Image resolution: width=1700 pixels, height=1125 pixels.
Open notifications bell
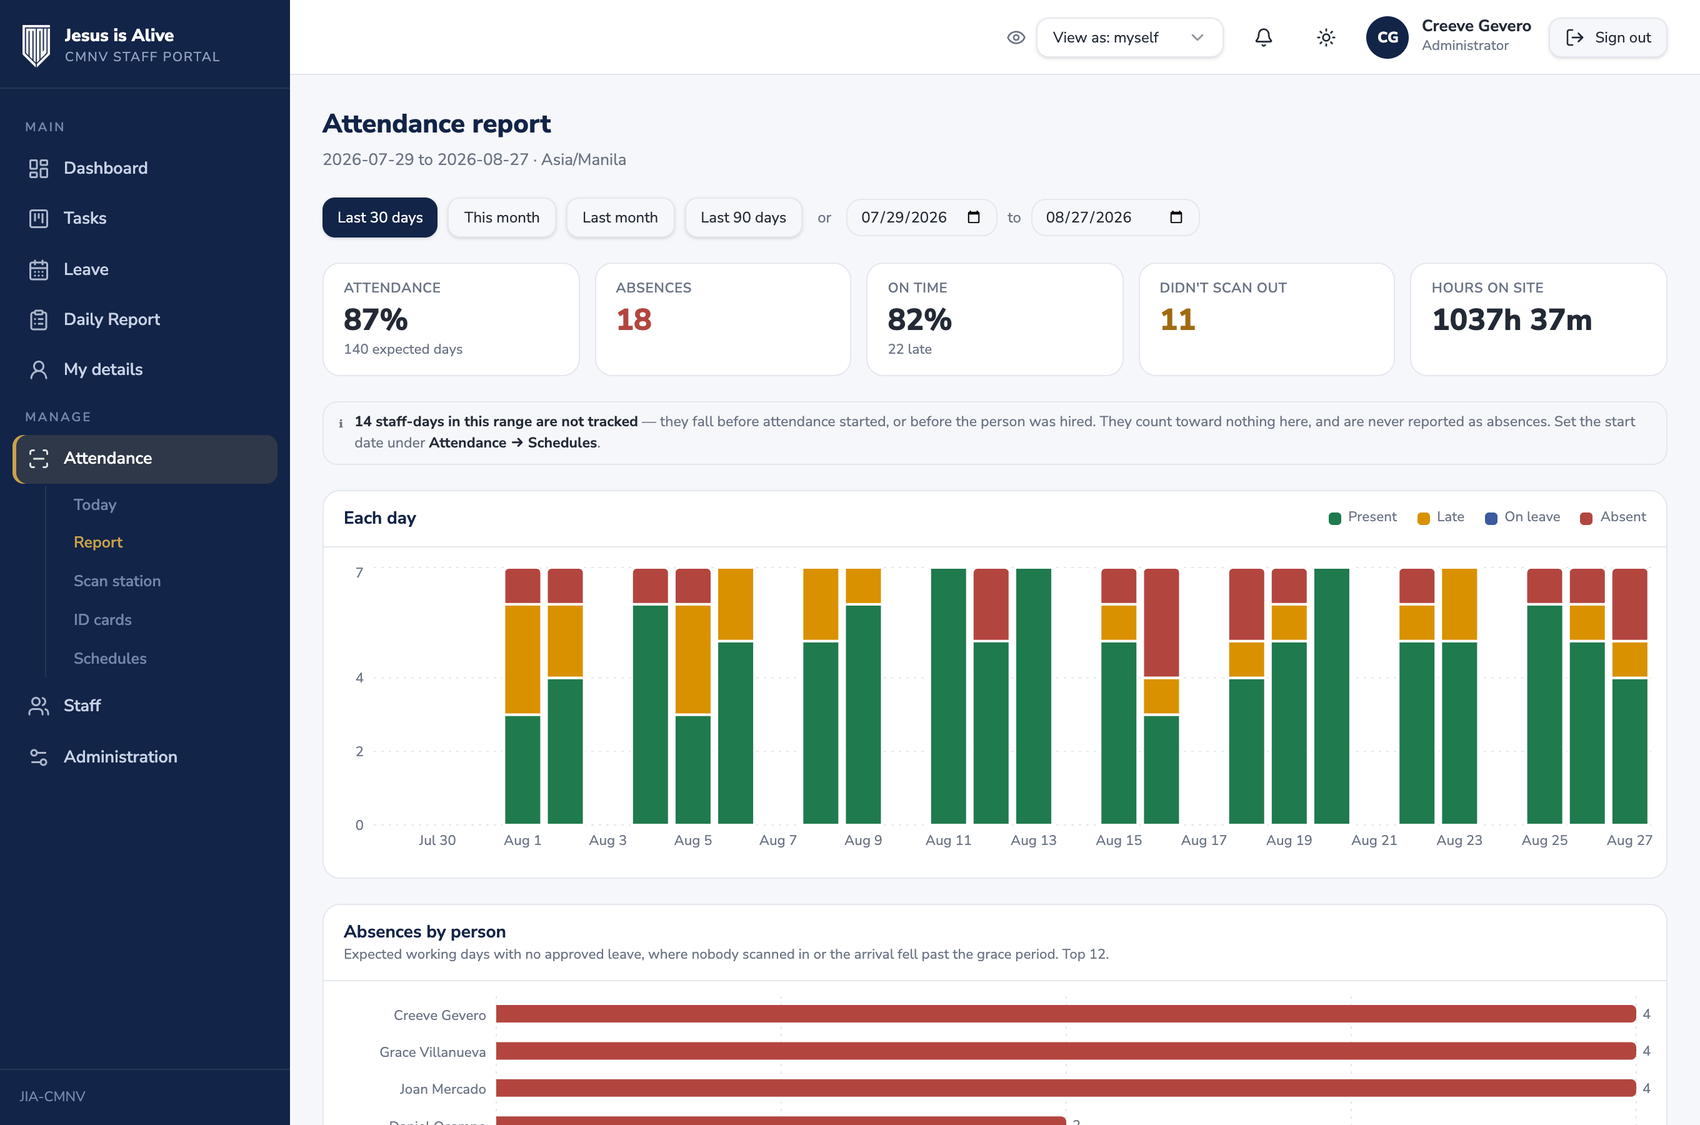[x=1264, y=38]
